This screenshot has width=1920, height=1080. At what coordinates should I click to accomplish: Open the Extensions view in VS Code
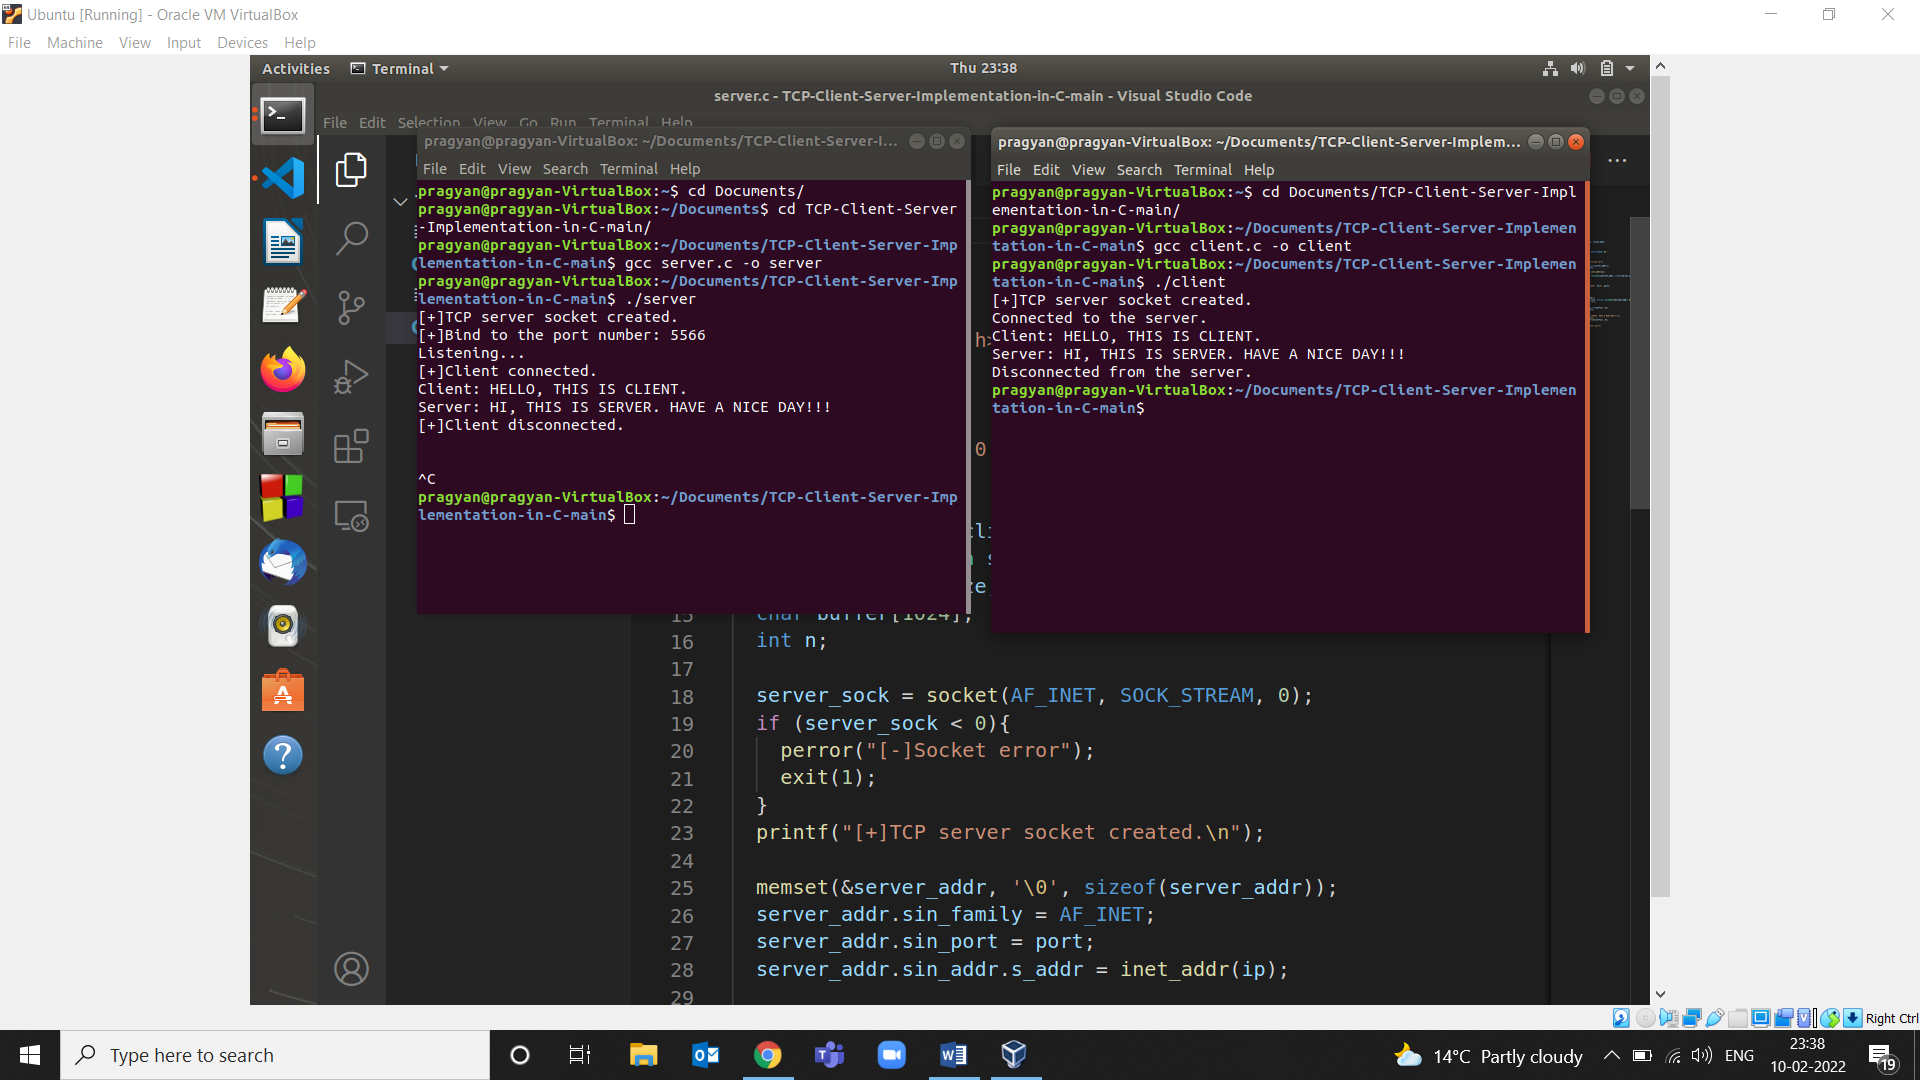pos(351,446)
